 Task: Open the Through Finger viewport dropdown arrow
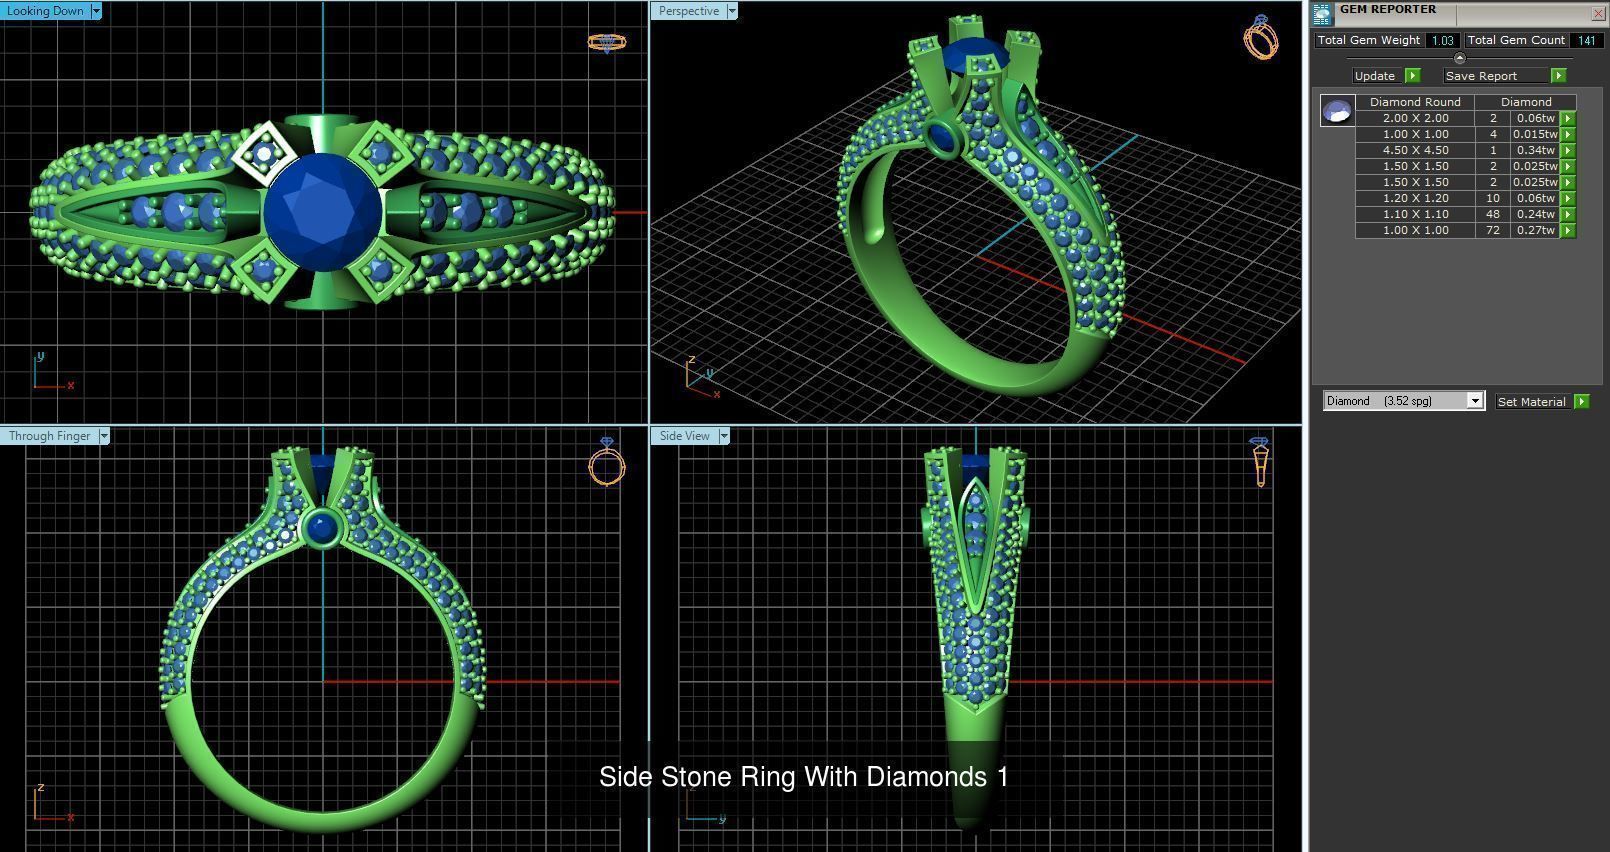[104, 436]
